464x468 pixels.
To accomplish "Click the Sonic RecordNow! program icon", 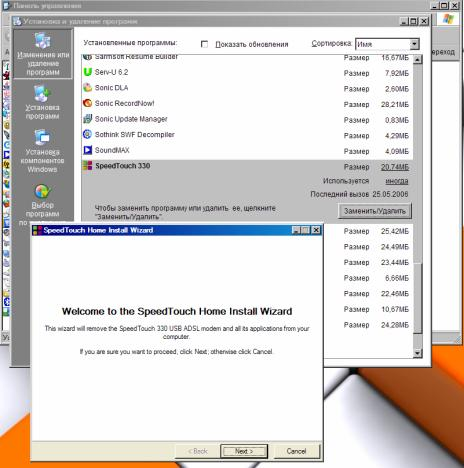I will tap(87, 103).
